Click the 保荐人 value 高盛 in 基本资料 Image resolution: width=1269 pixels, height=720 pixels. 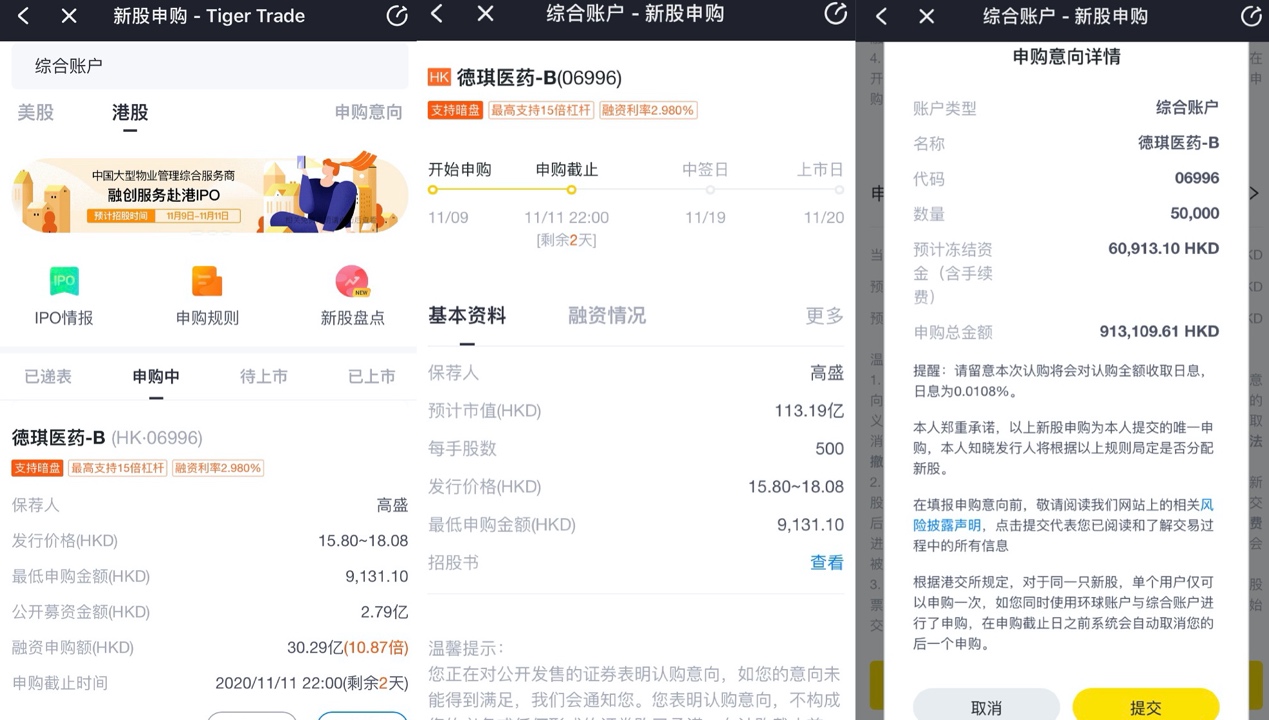[x=827, y=373]
